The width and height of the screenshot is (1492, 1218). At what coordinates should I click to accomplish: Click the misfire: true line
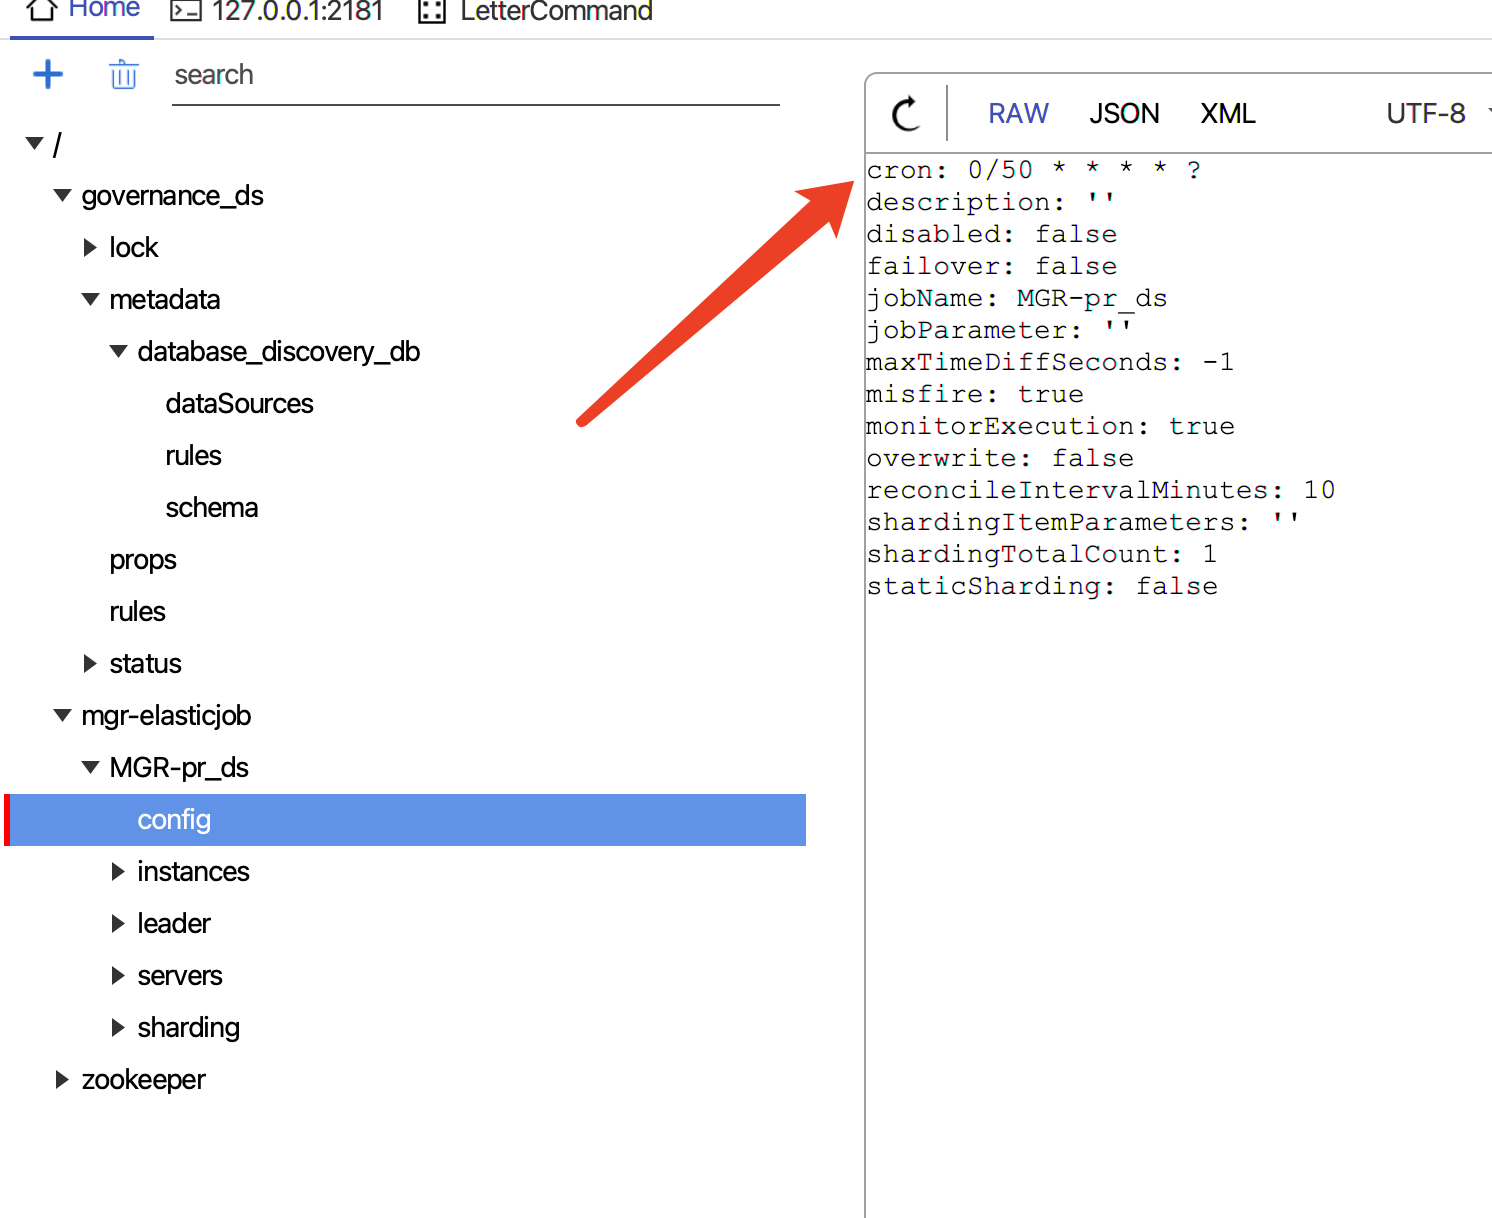tap(975, 394)
